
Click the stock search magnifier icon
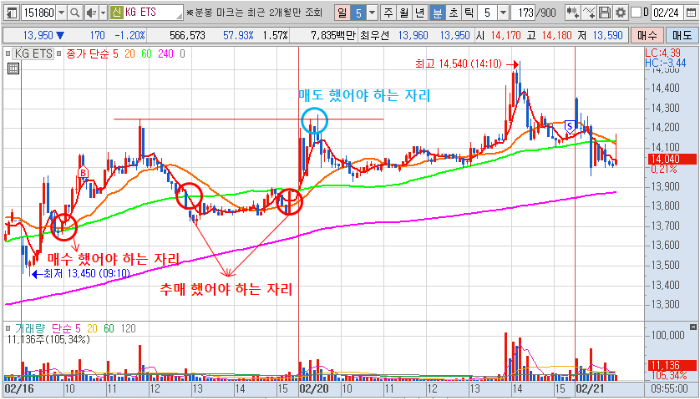[x=75, y=12]
